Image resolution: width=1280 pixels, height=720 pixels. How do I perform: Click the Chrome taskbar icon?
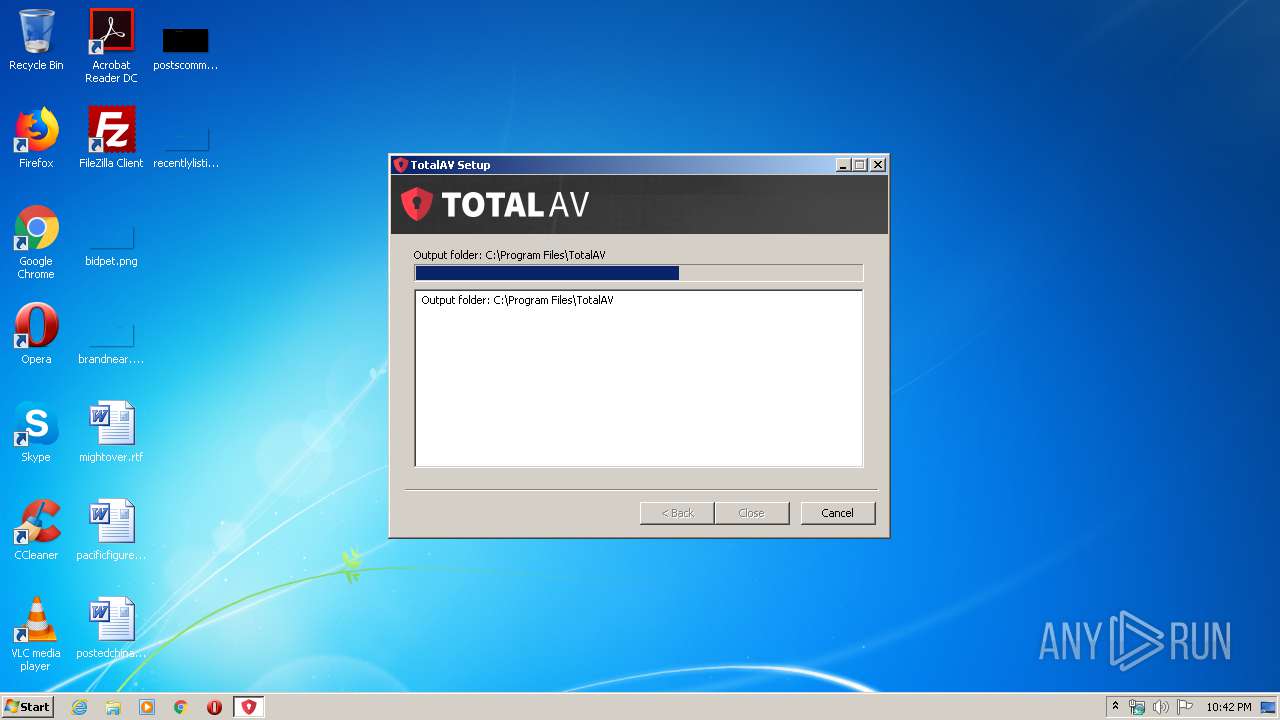click(x=181, y=707)
